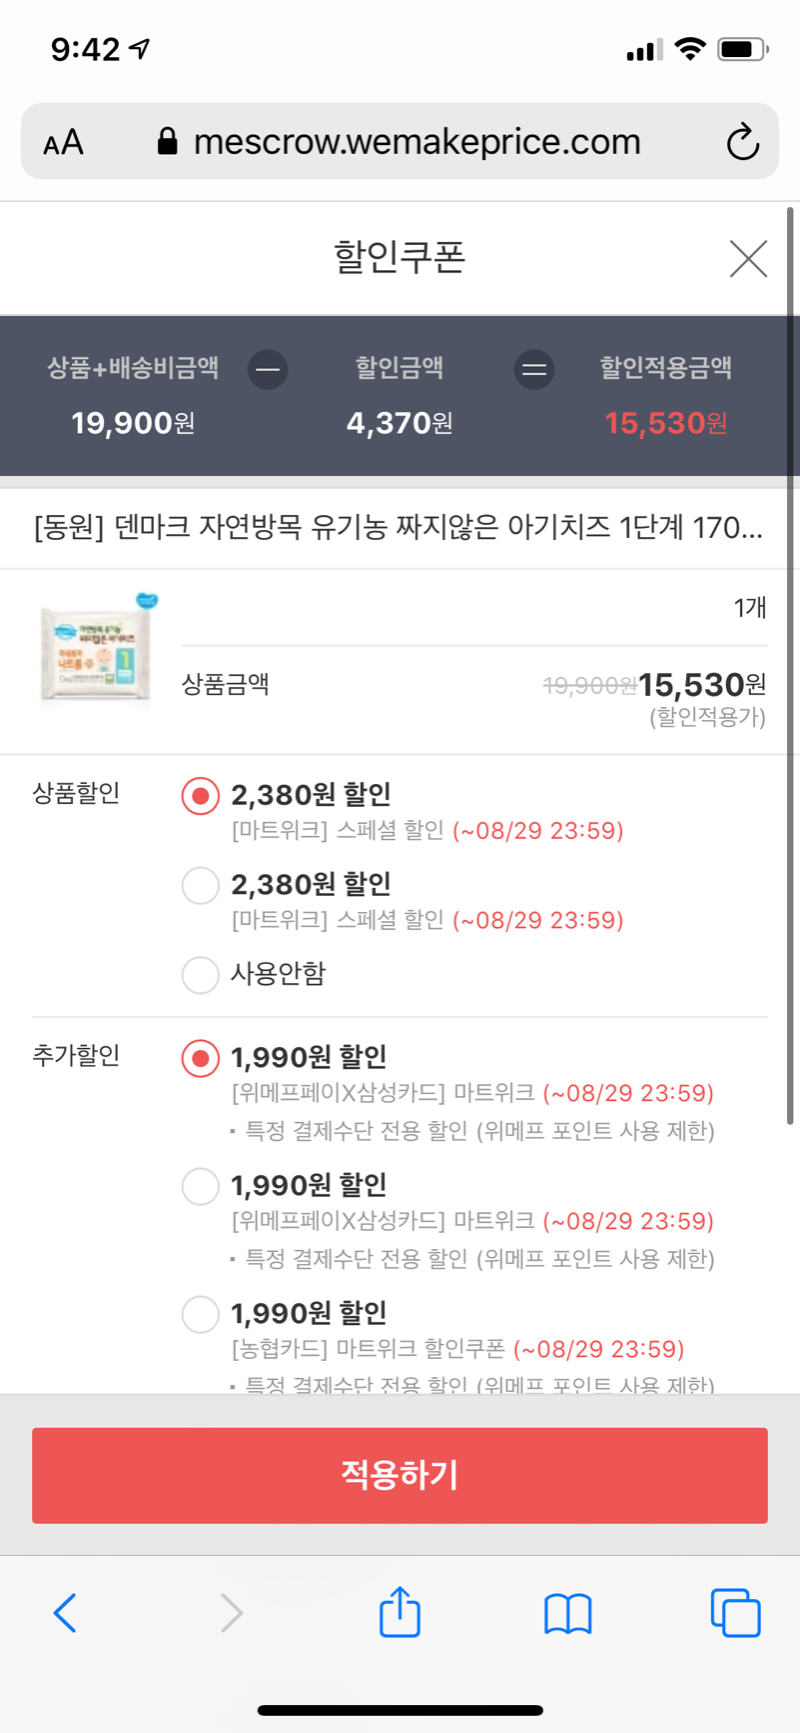Viewport: 800px width, 1733px height.
Task: Open the AA reader text settings
Action: point(63,142)
